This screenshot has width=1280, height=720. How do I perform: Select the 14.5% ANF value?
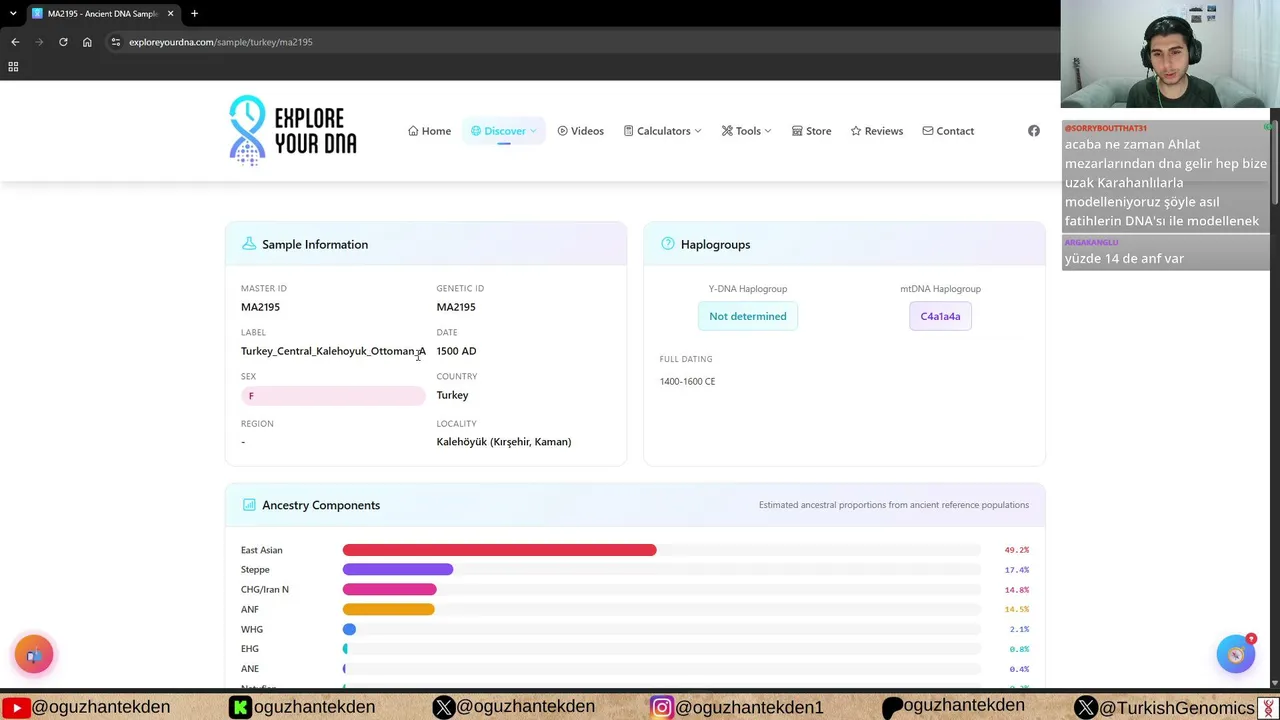tap(1017, 609)
